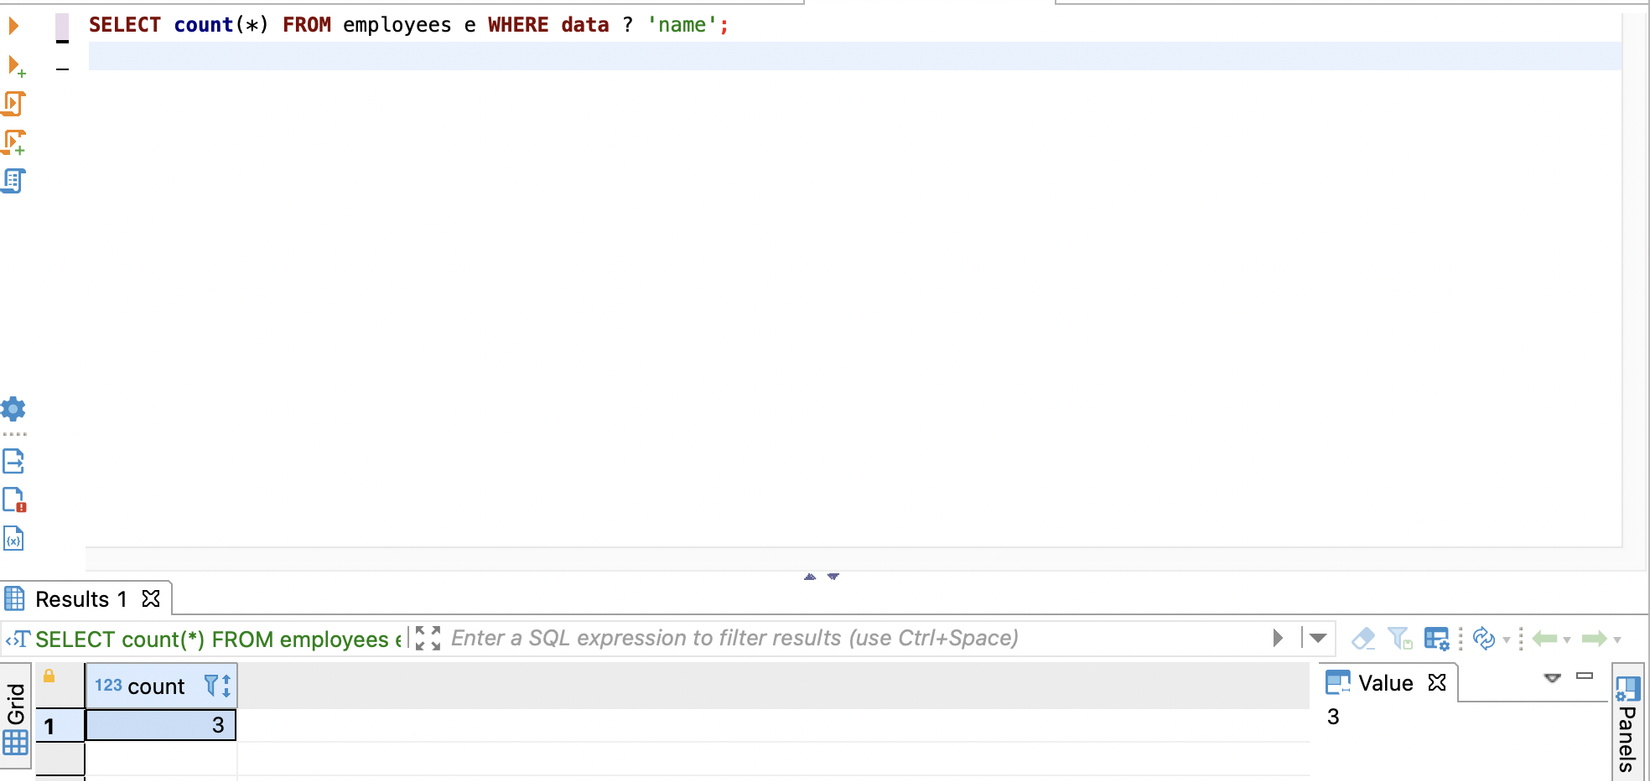1650x781 pixels.
Task: Show the server output panel icon
Action: [13, 461]
